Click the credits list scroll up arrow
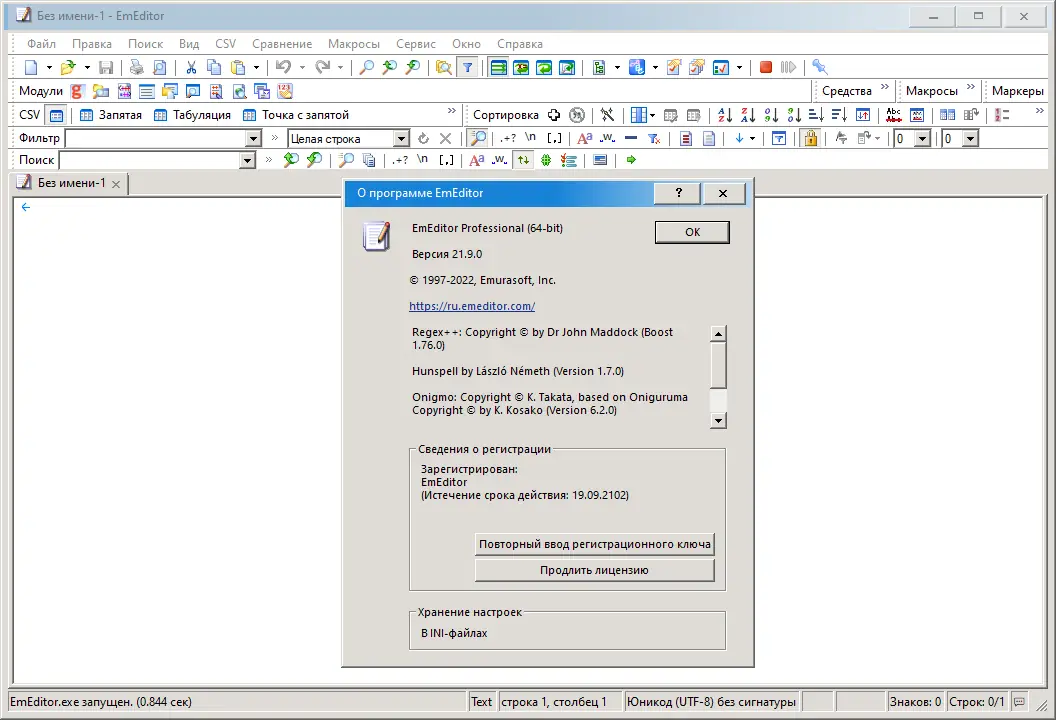This screenshot has height=720, width=1056. [x=719, y=333]
